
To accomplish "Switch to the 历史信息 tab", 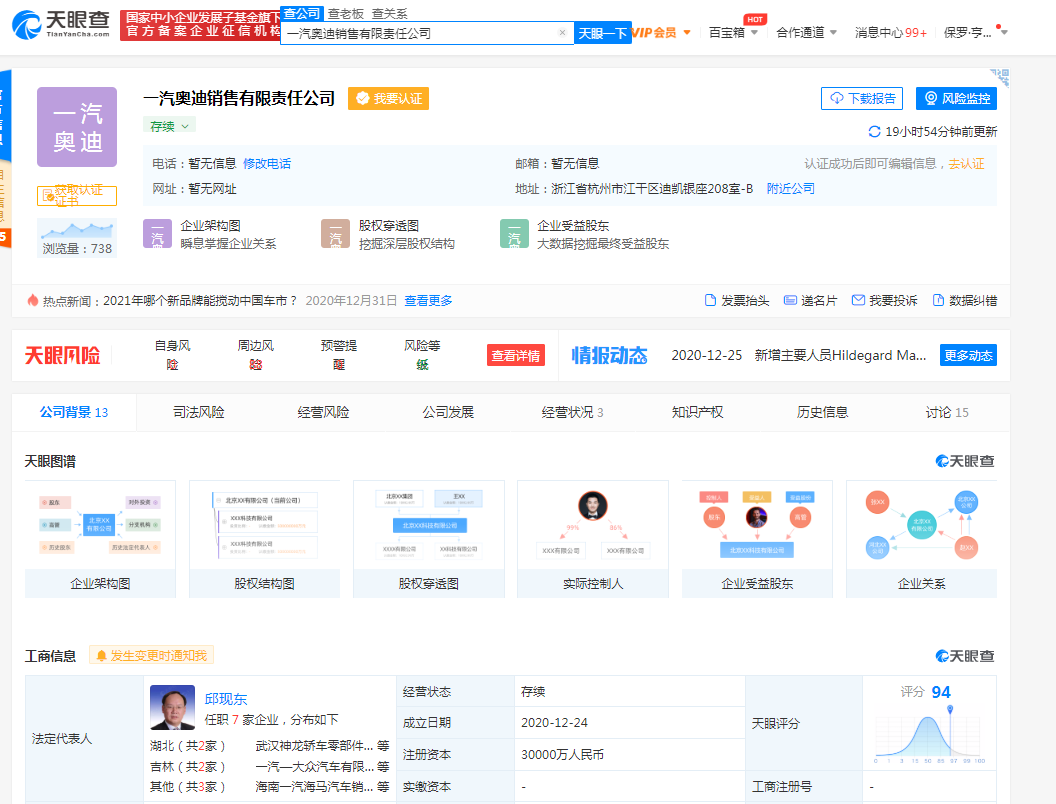I will 822,412.
